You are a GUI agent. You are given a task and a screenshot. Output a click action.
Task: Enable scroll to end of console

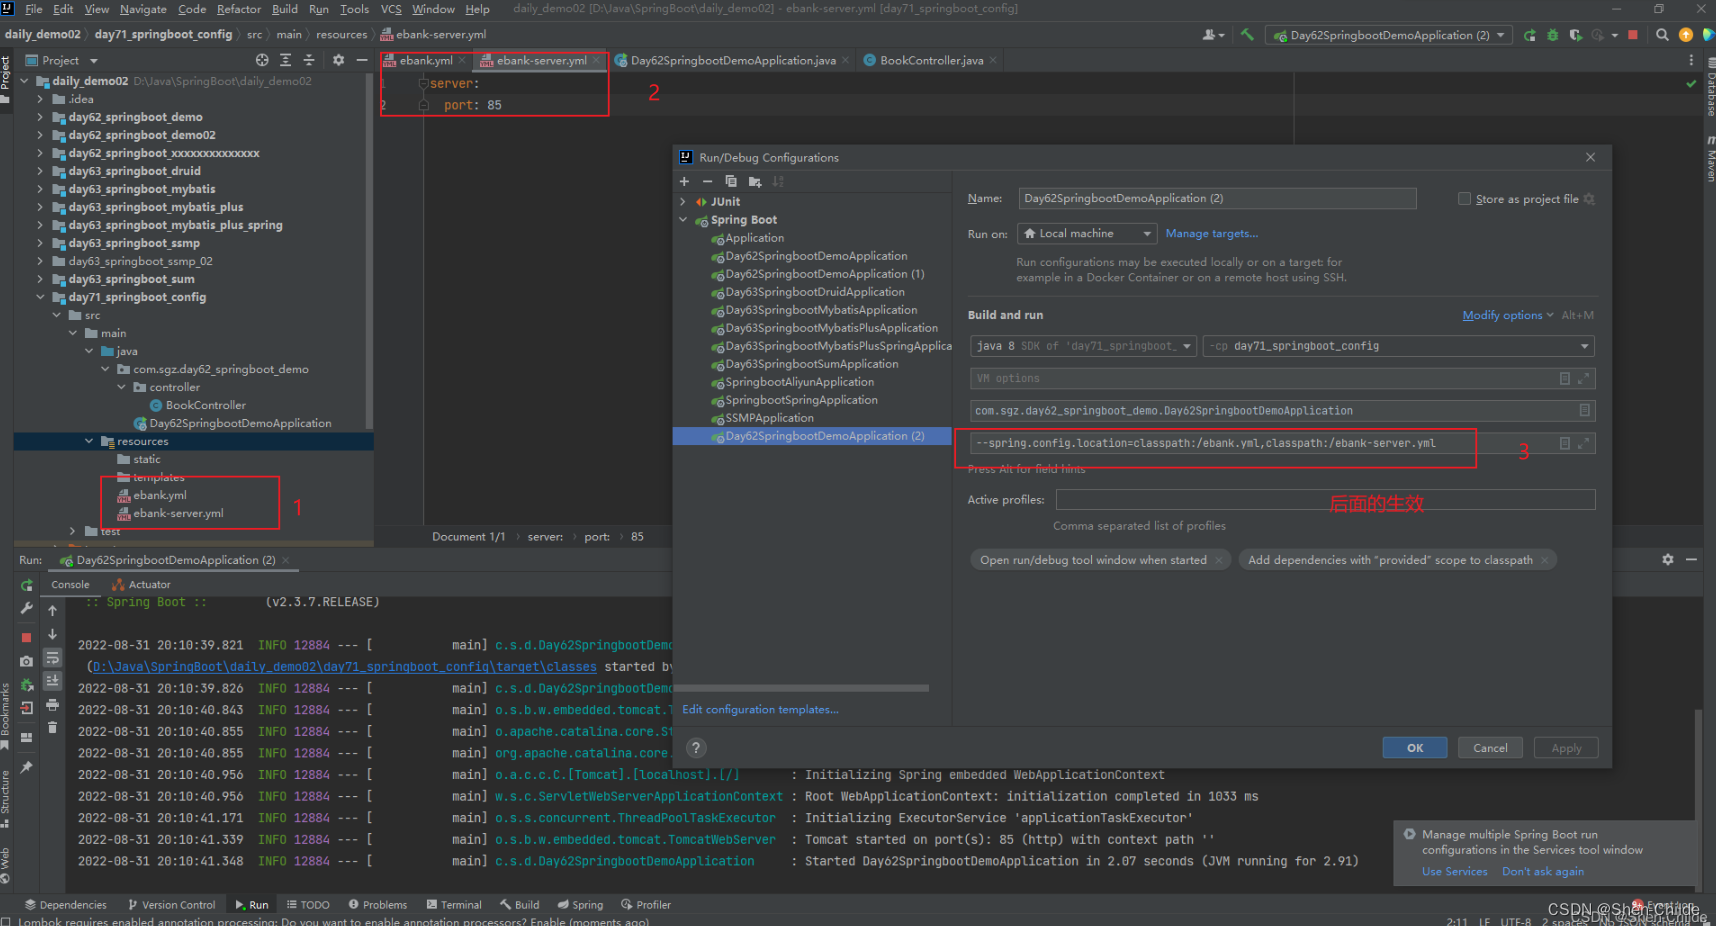click(x=53, y=681)
